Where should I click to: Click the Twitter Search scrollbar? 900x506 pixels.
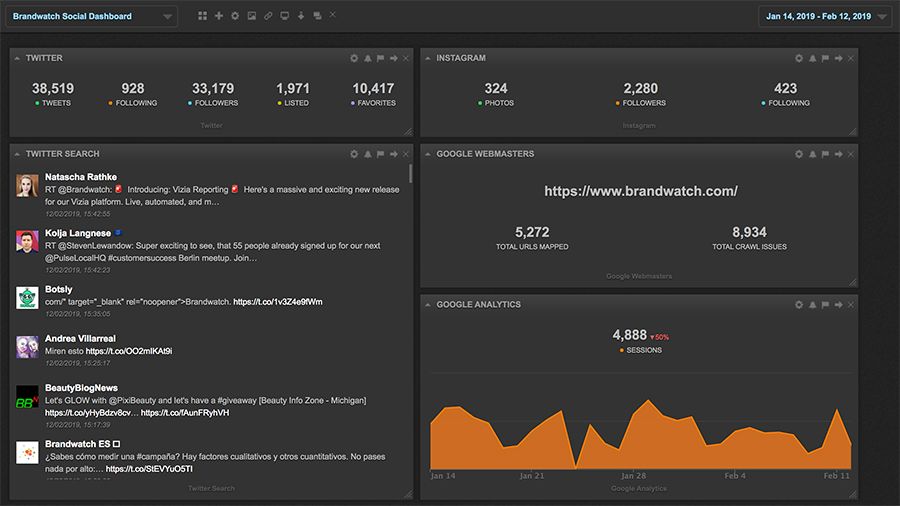(410, 175)
